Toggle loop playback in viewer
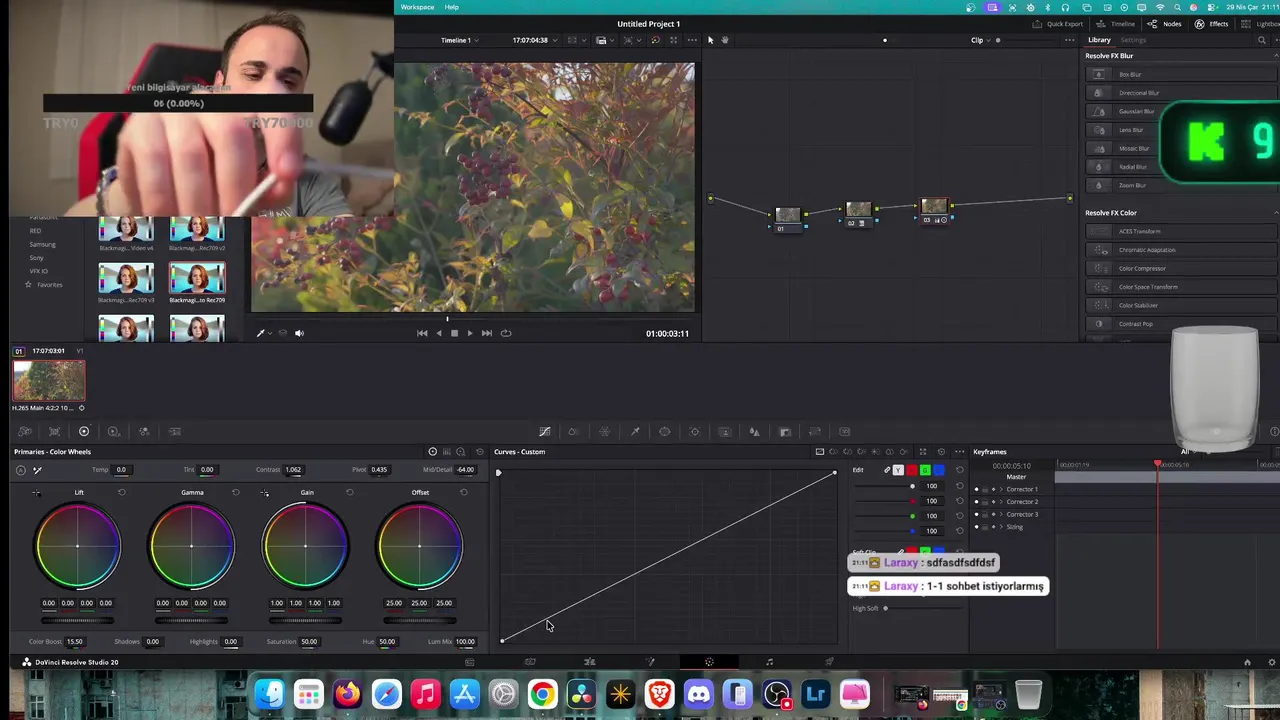This screenshot has width=1280, height=720. [506, 333]
